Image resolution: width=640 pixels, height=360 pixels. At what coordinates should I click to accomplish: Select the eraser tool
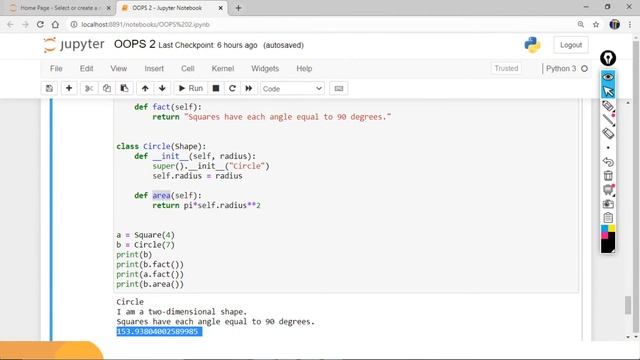pyautogui.click(x=608, y=133)
